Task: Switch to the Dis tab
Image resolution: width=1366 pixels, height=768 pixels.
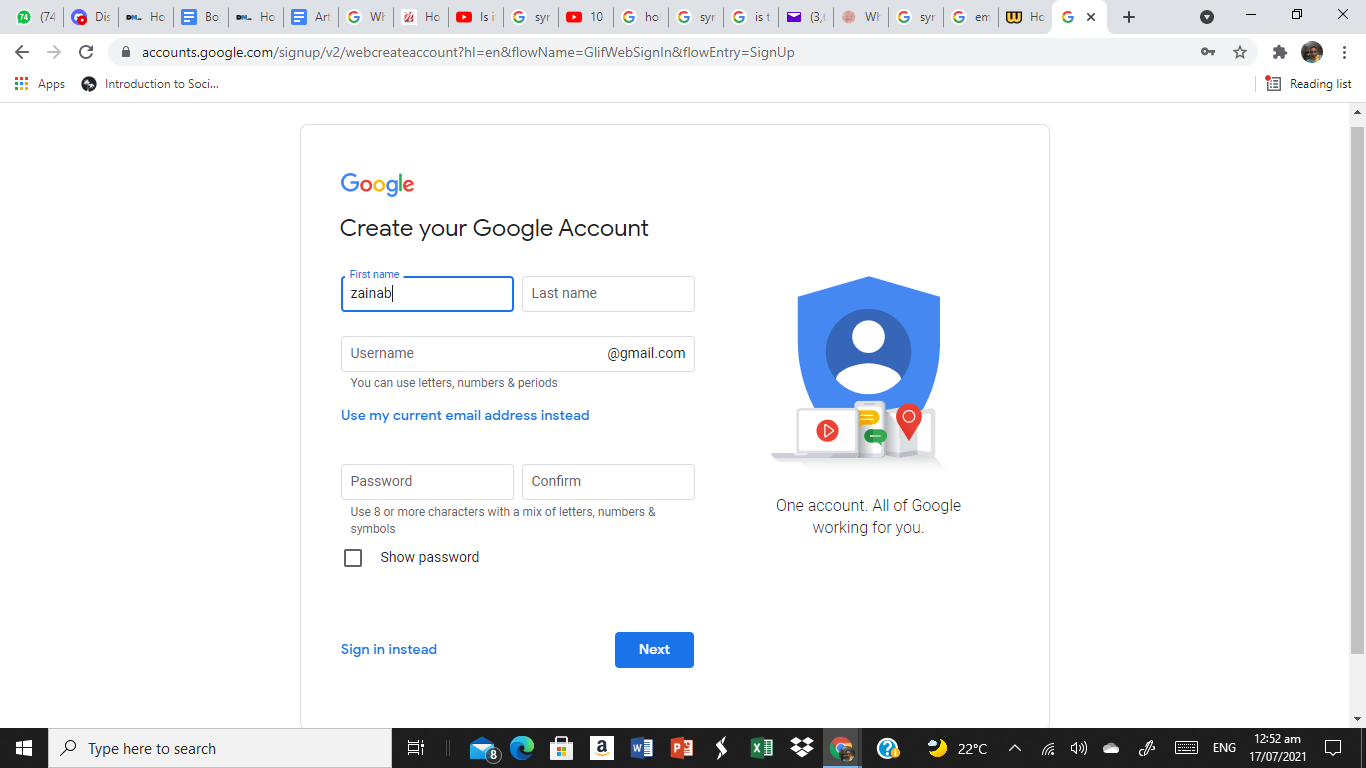Action: pyautogui.click(x=90, y=17)
